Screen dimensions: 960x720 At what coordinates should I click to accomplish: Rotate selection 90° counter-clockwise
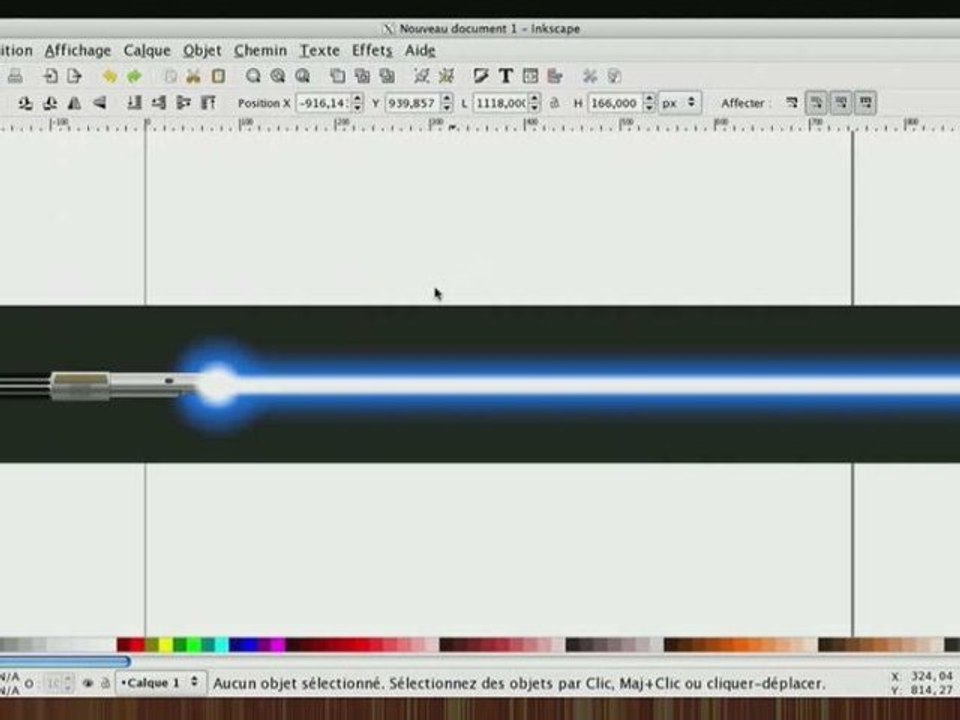coord(26,103)
